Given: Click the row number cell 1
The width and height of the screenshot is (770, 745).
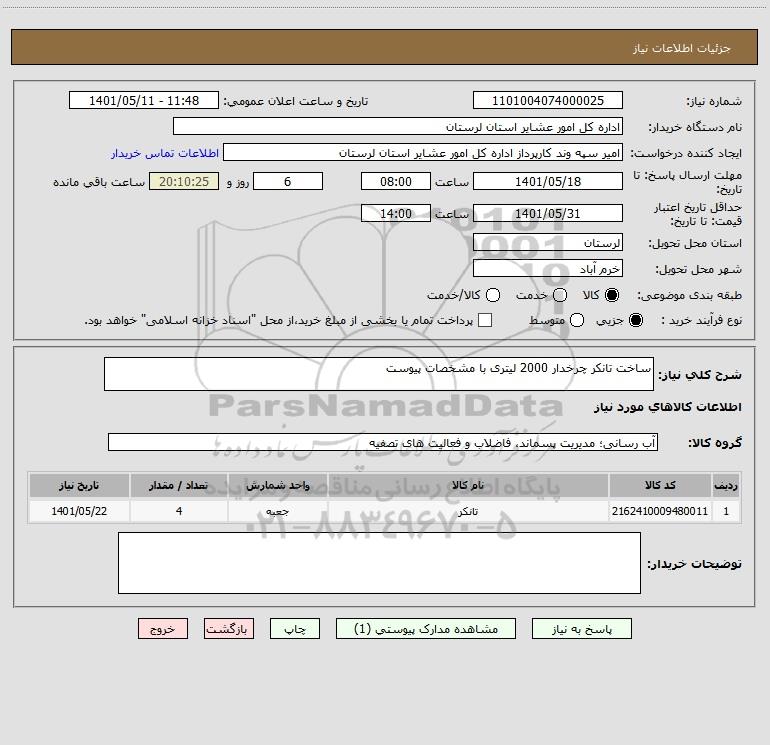Looking at the screenshot, I should [x=726, y=511].
